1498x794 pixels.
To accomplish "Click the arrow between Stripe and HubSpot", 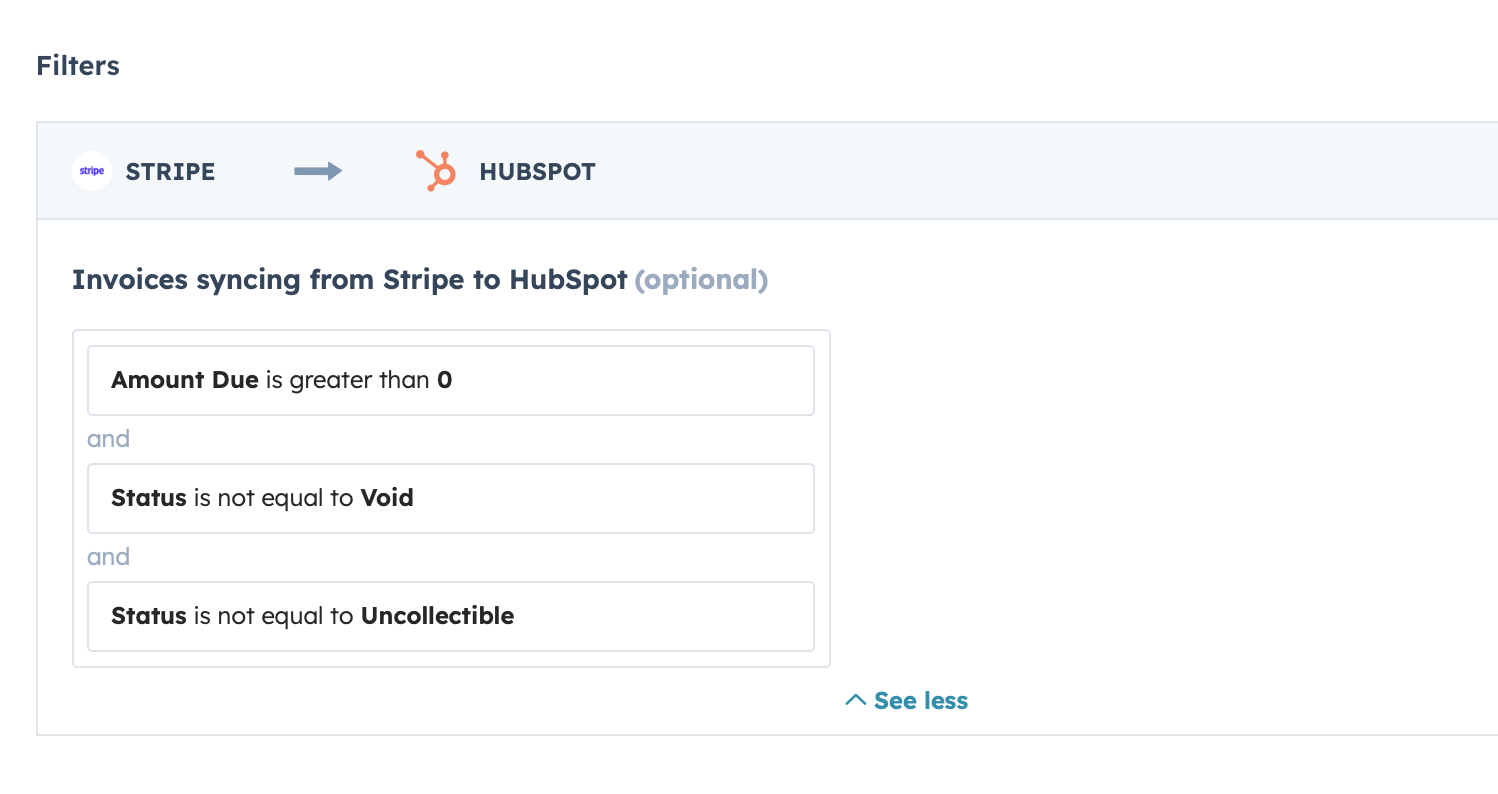I will click(318, 172).
